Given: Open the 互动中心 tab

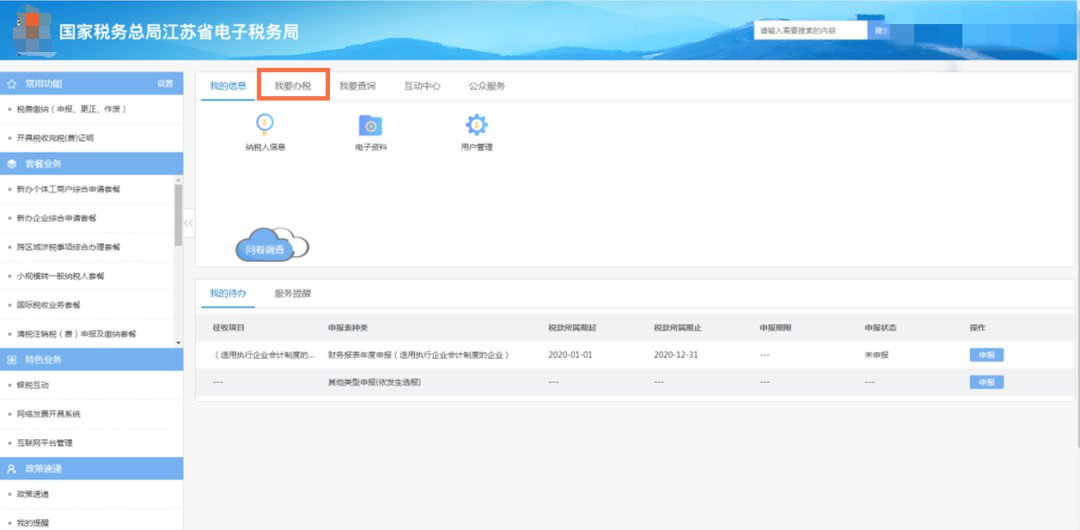Looking at the screenshot, I should click(422, 86).
